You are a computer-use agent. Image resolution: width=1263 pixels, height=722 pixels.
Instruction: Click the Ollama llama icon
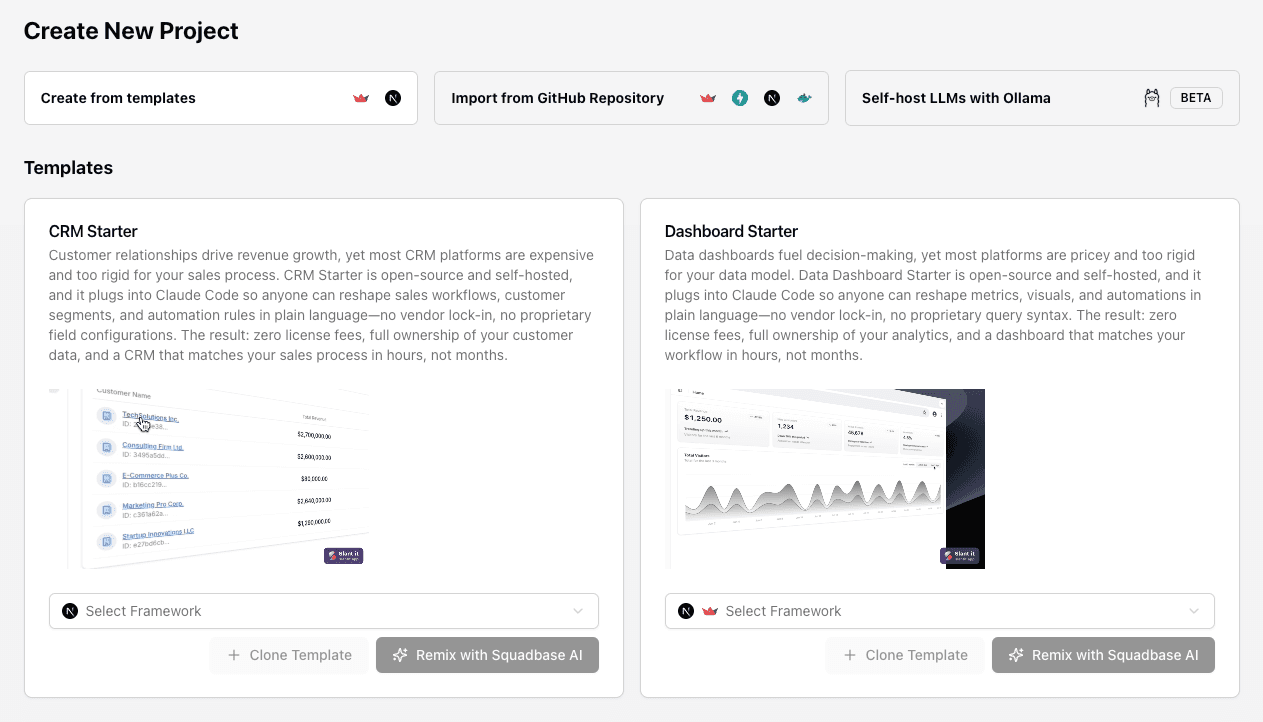[x=1151, y=98]
